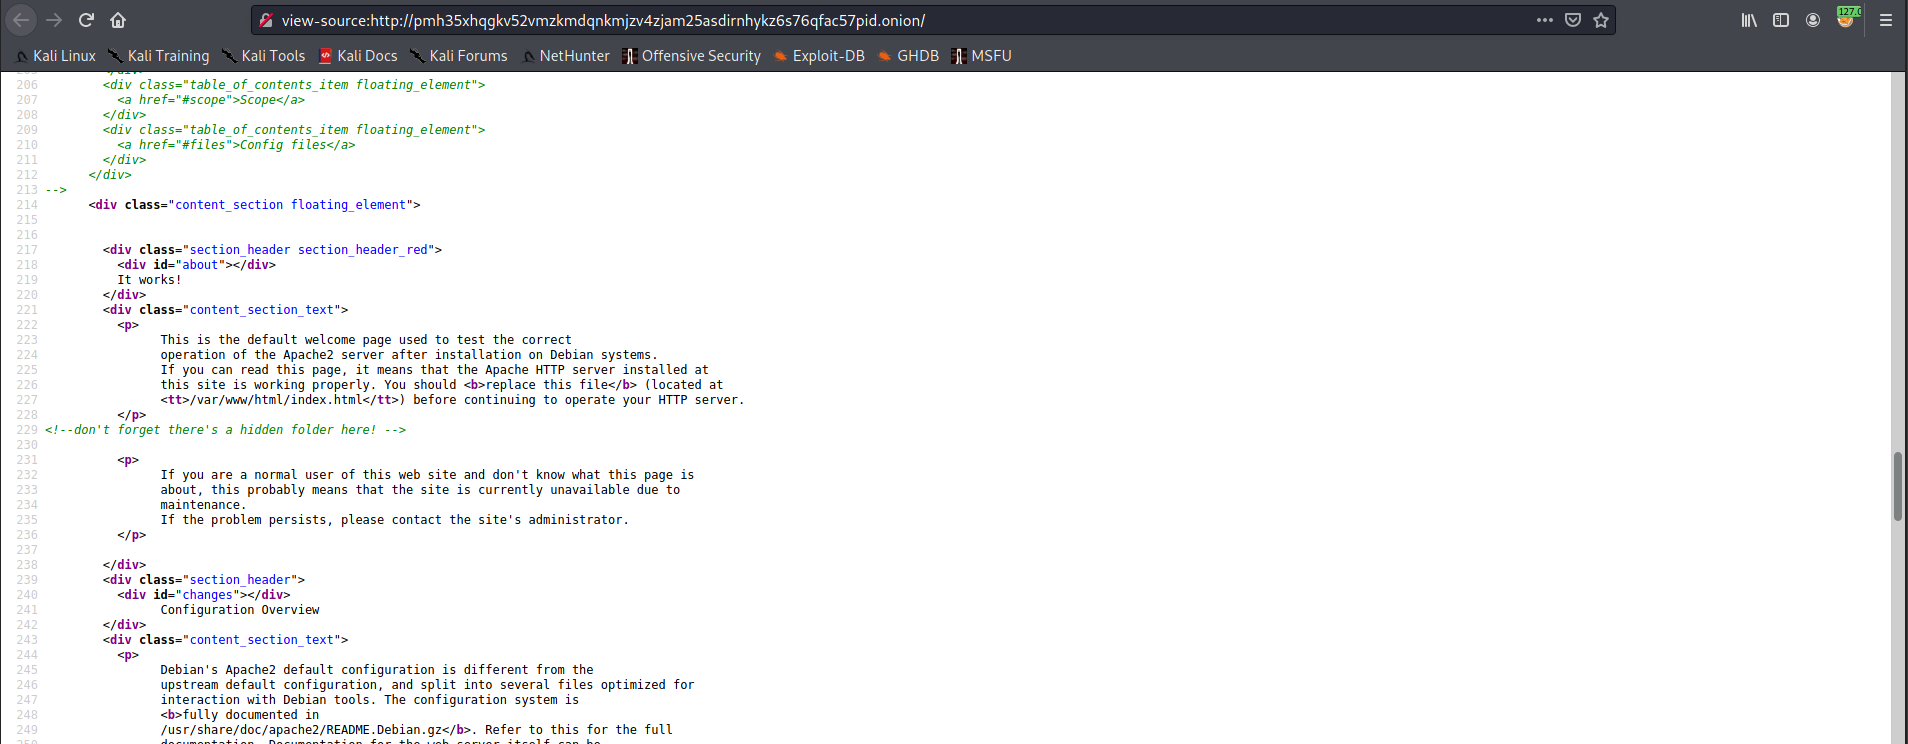Viewport: 1908px width, 744px height.
Task: Click the "content_section floating_element" class value
Action: (x=291, y=205)
